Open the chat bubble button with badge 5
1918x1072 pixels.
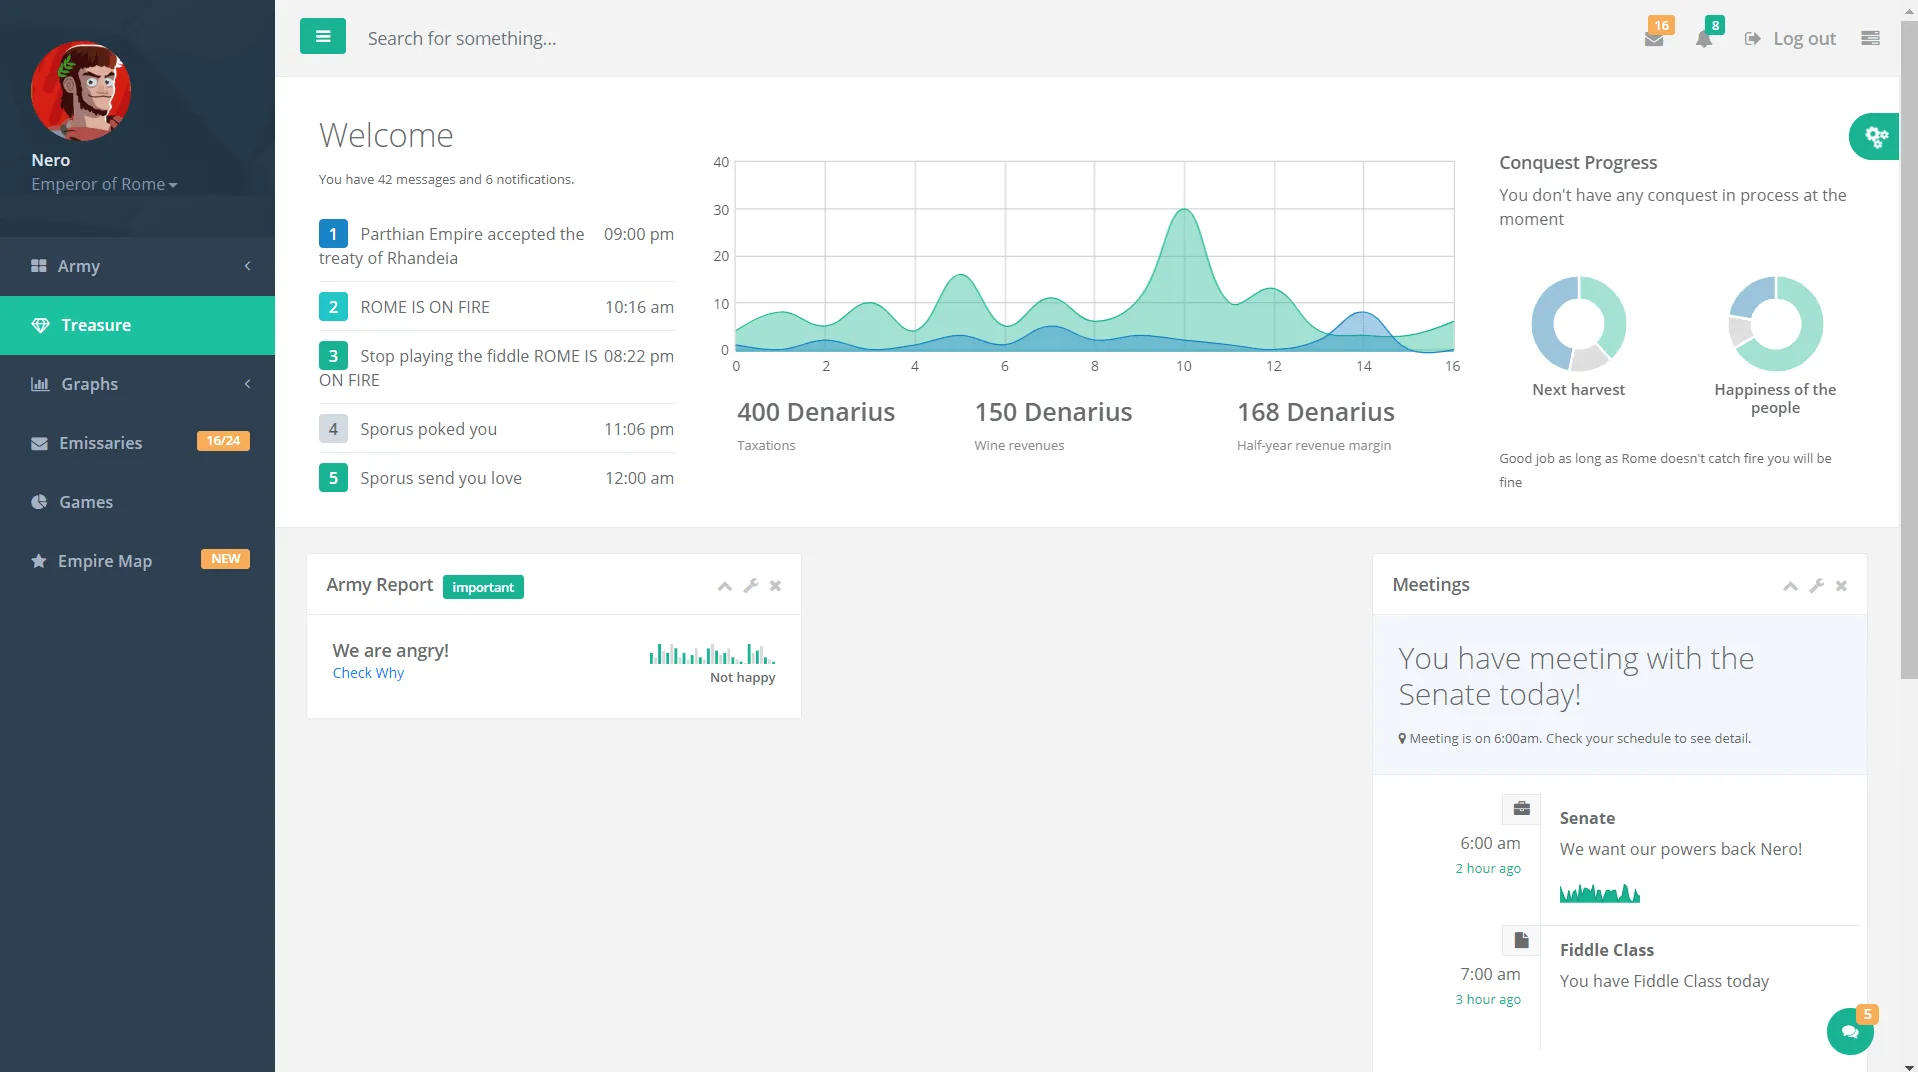(x=1850, y=1031)
